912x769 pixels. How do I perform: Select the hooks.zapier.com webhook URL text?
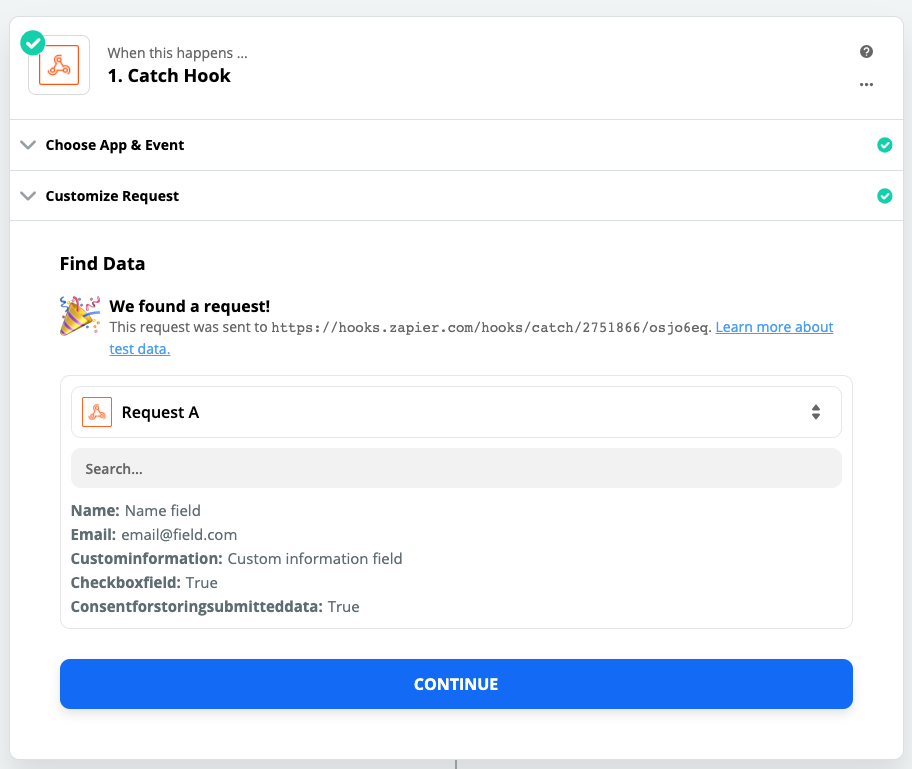pos(490,328)
